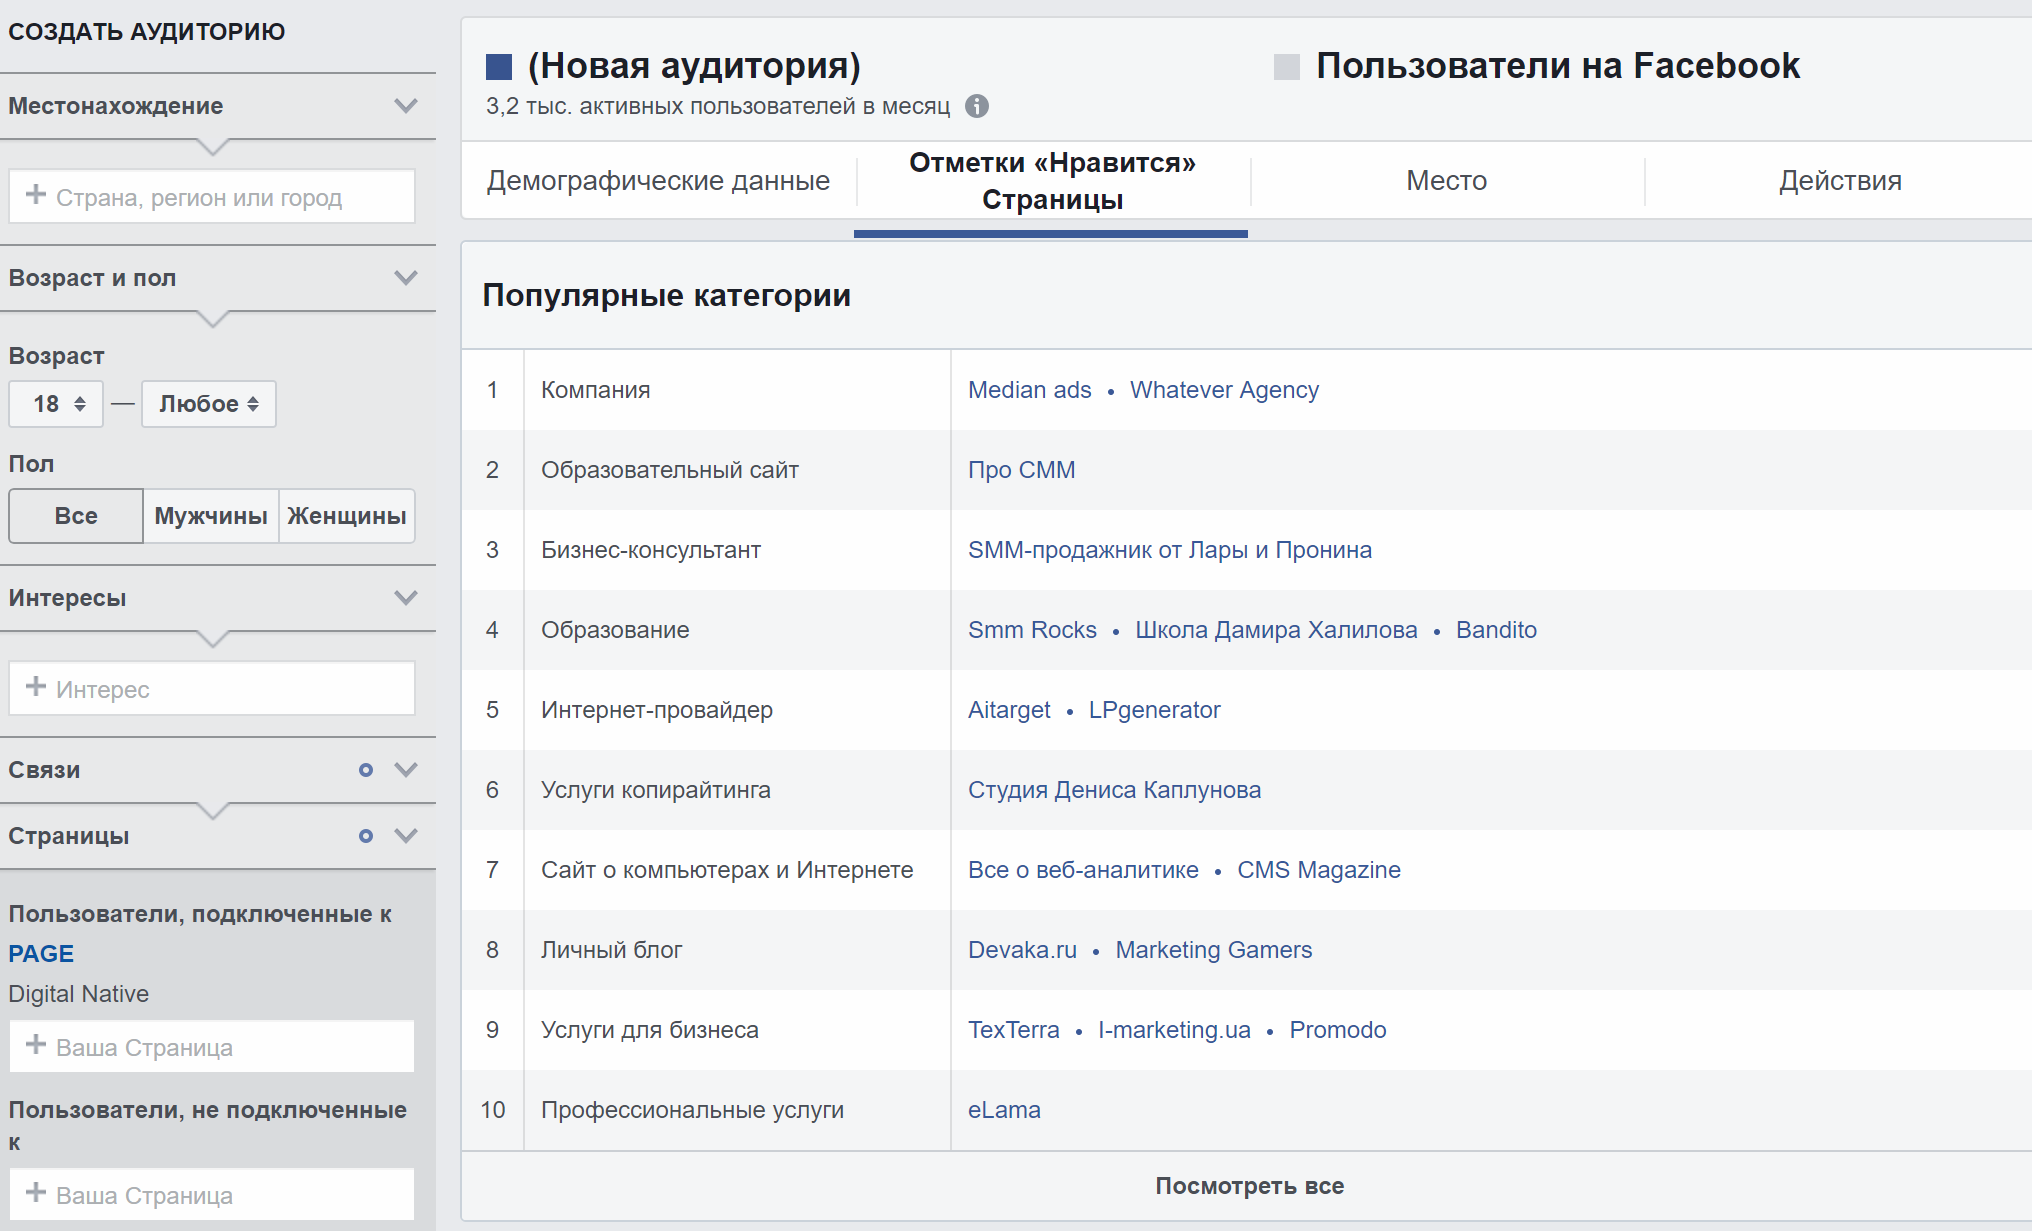Select the Женщины gender option

tap(347, 516)
